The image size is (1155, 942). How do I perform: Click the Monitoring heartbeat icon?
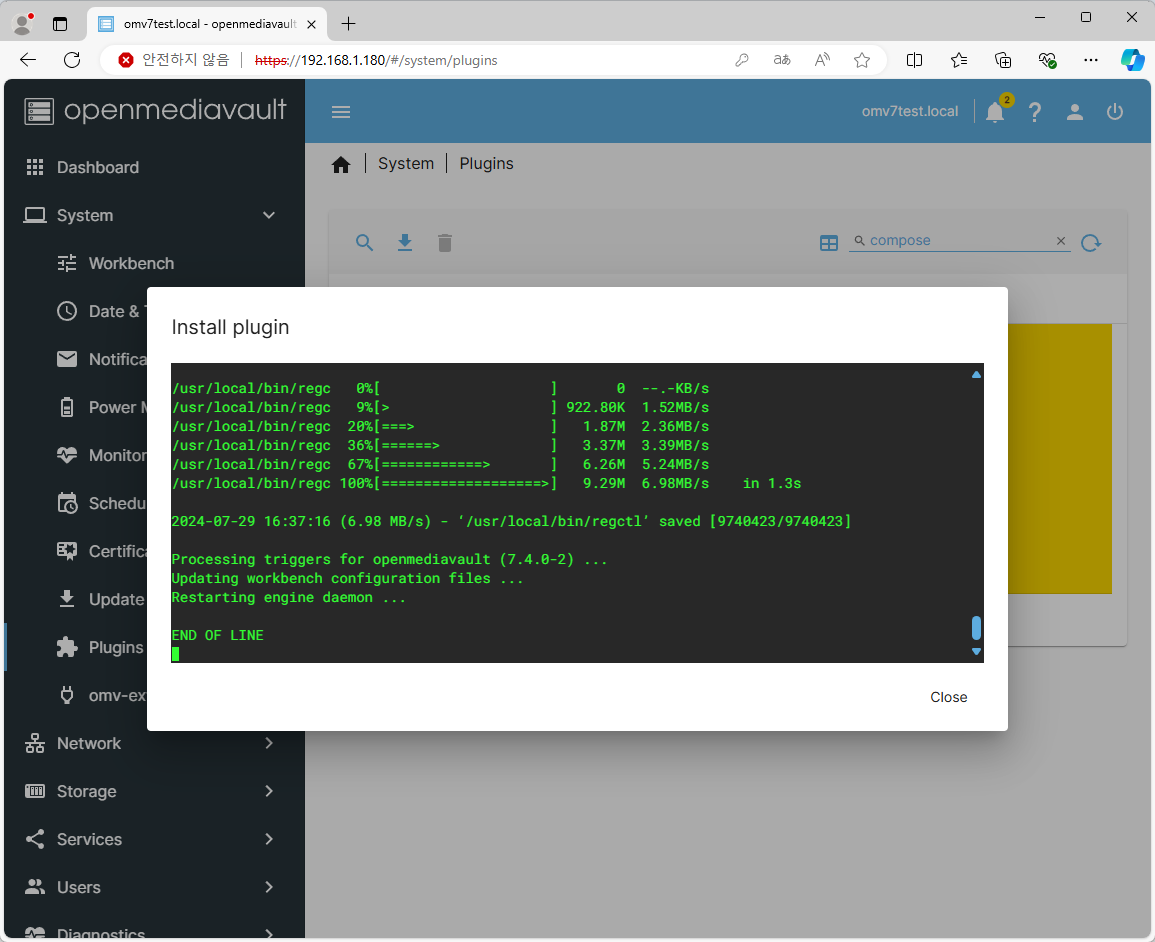coord(67,455)
